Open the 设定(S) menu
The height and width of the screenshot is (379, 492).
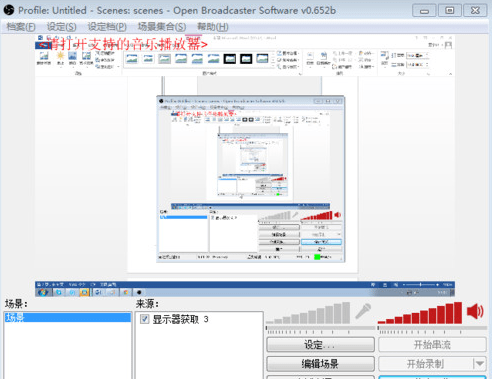61,27
